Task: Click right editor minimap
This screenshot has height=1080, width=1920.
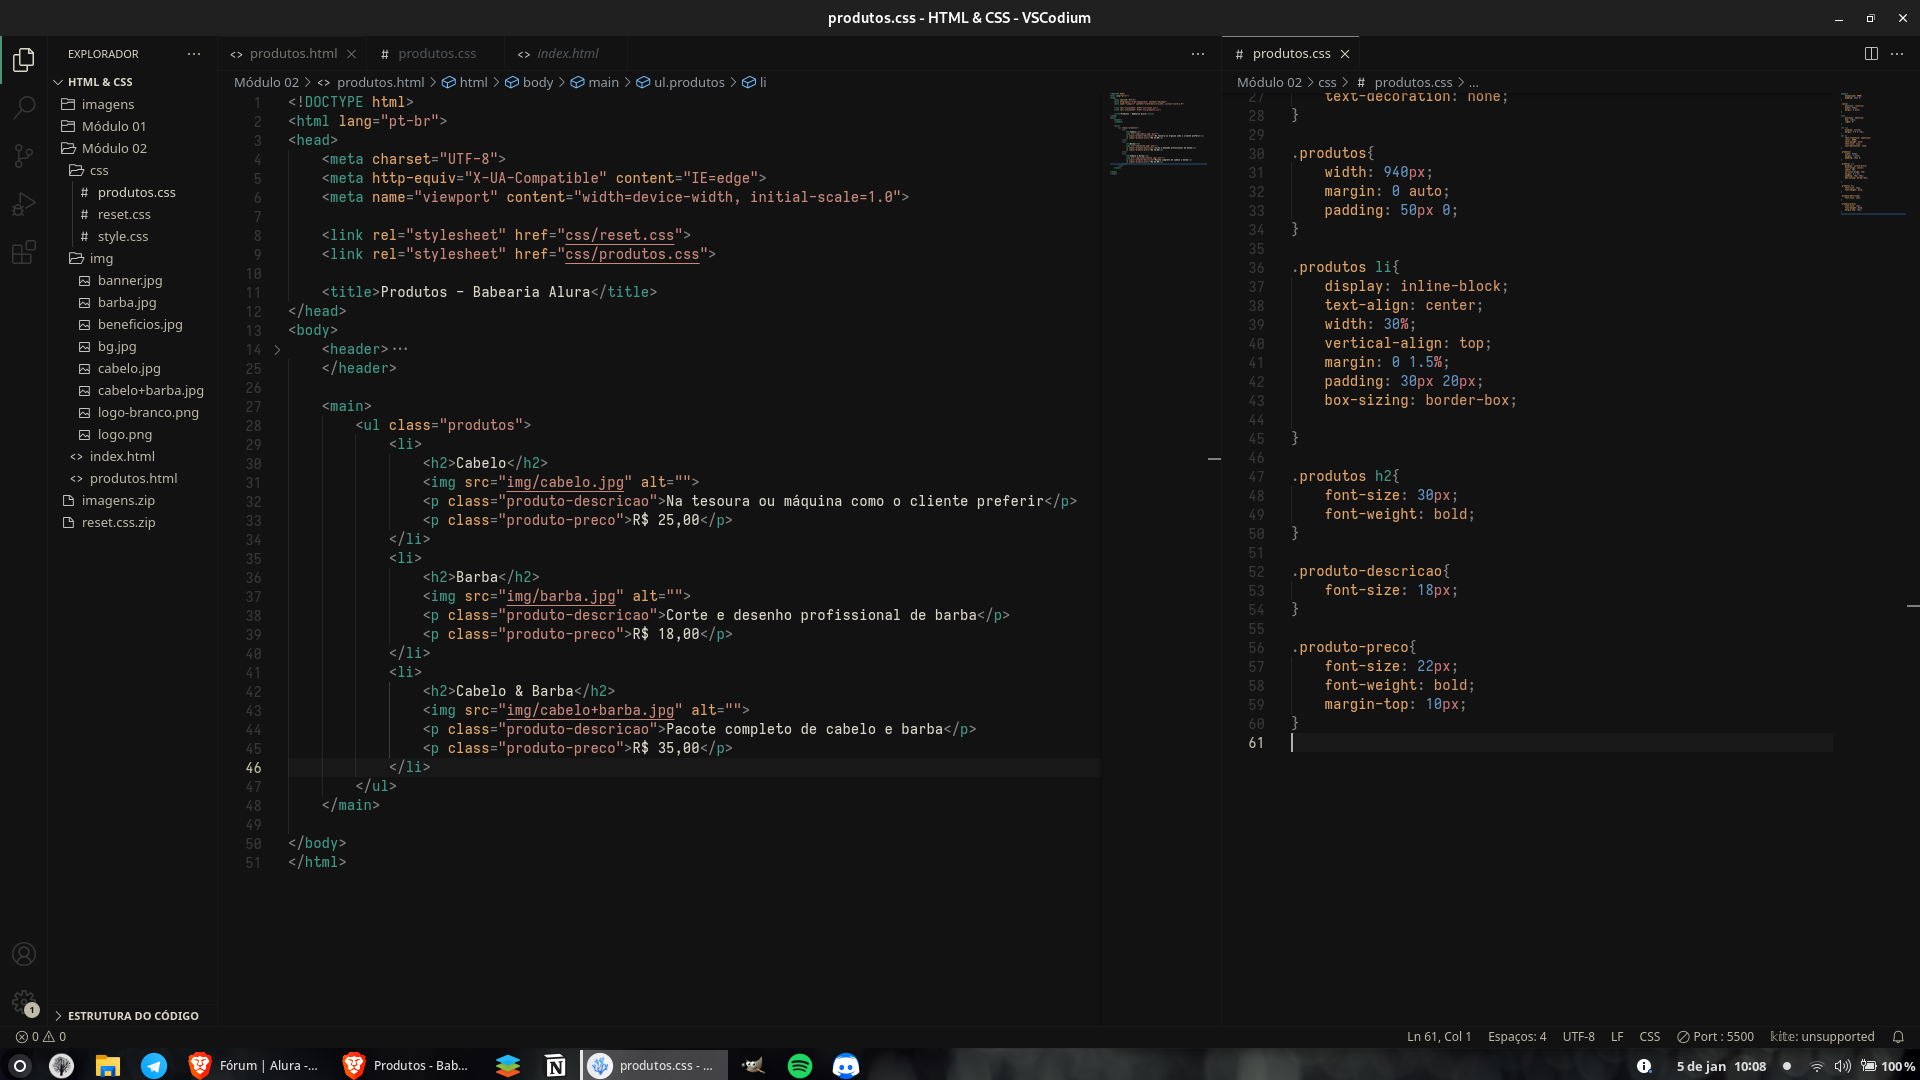Action: pyautogui.click(x=1873, y=153)
